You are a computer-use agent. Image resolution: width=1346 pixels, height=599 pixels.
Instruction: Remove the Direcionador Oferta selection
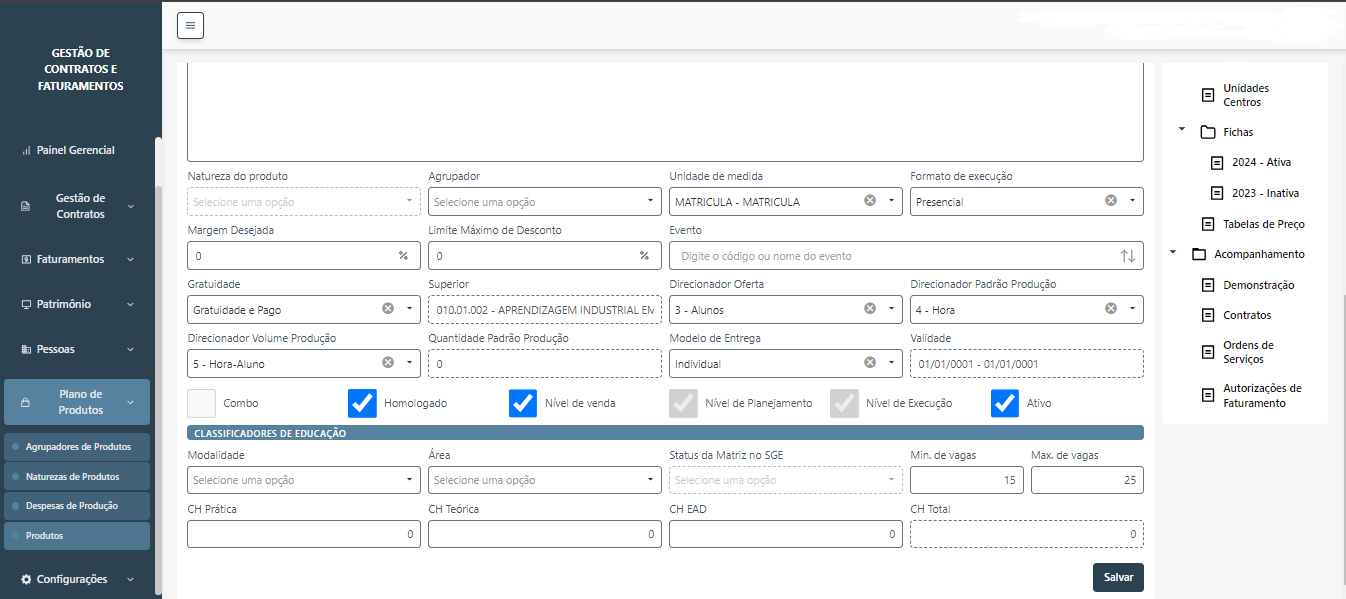click(x=870, y=309)
